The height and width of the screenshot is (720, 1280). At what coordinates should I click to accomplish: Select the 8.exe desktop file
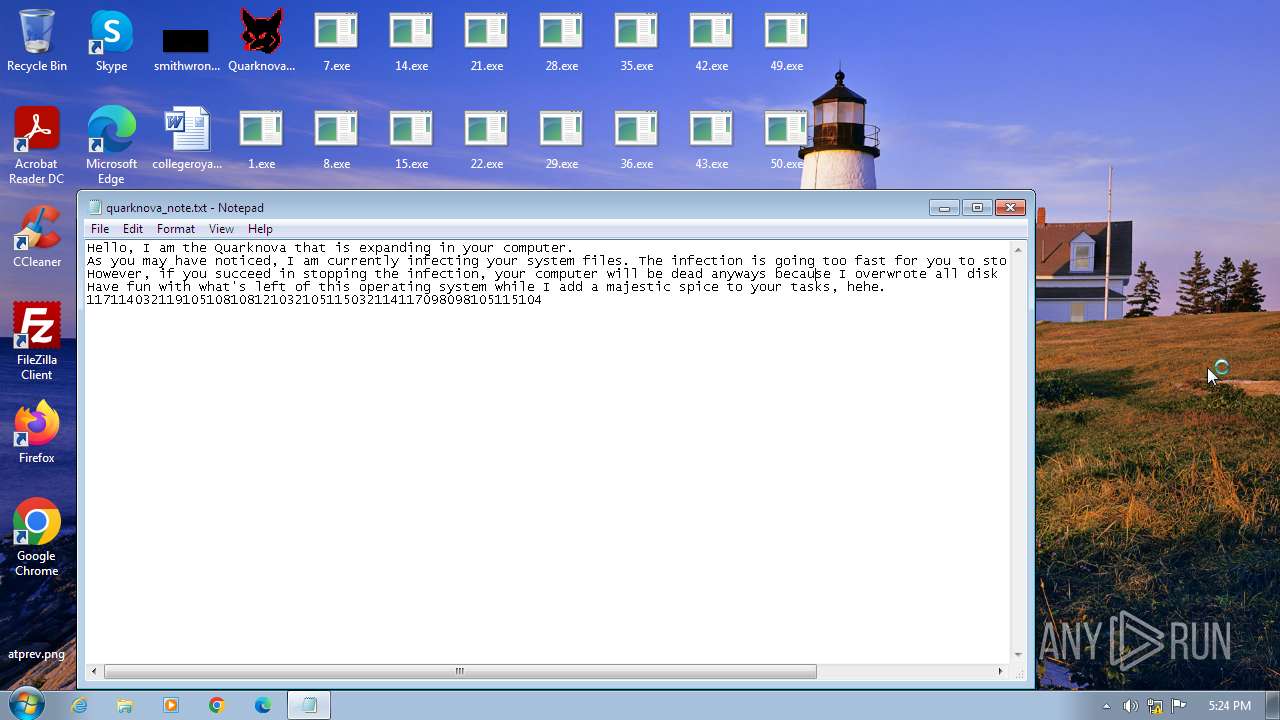pyautogui.click(x=336, y=138)
